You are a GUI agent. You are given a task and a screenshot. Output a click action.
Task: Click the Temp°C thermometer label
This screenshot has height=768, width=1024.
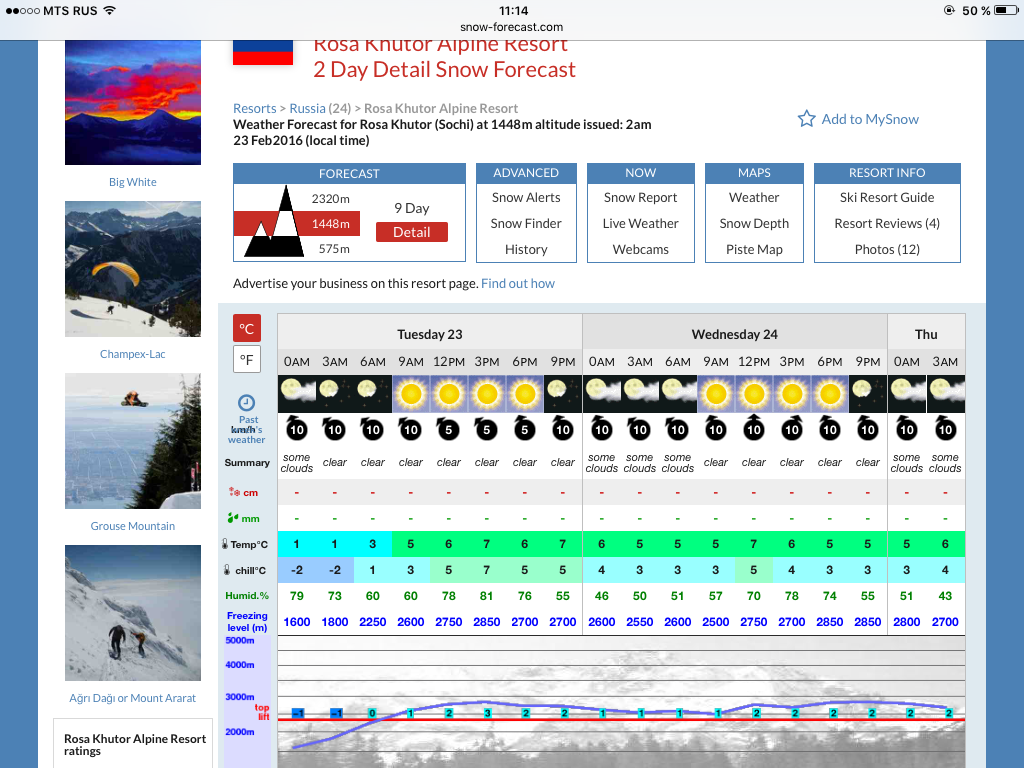tap(244, 544)
